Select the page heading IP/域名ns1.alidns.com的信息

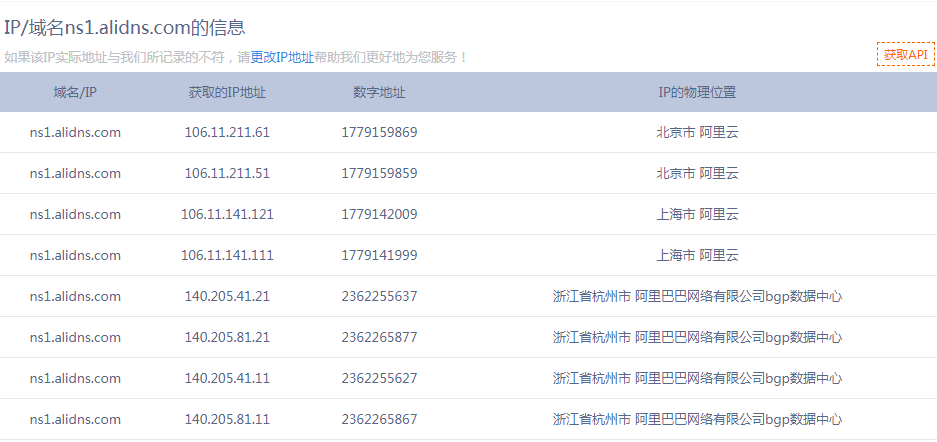pos(124,27)
